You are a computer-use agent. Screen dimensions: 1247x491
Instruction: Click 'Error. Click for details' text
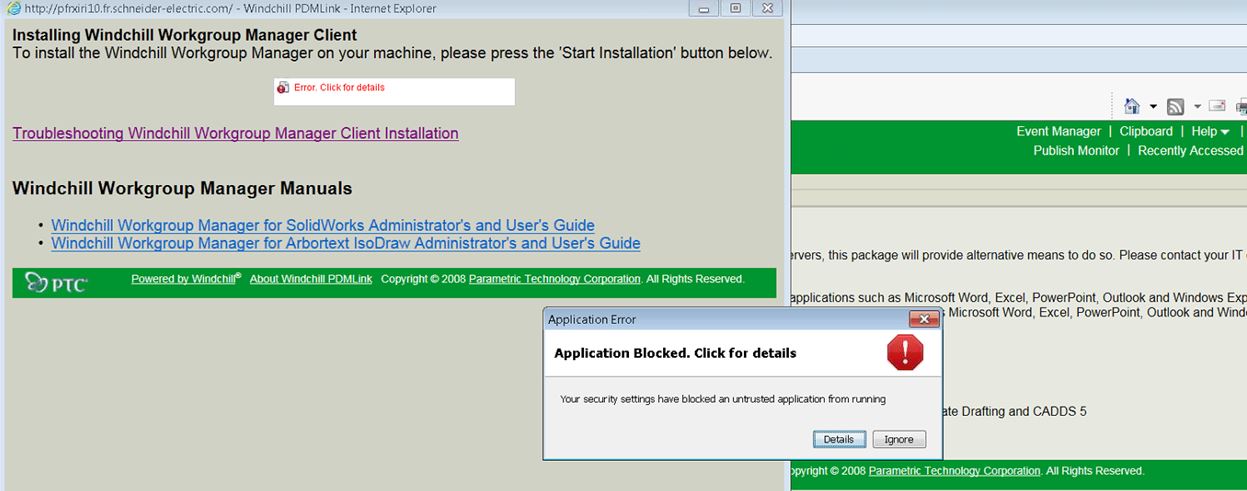point(339,88)
